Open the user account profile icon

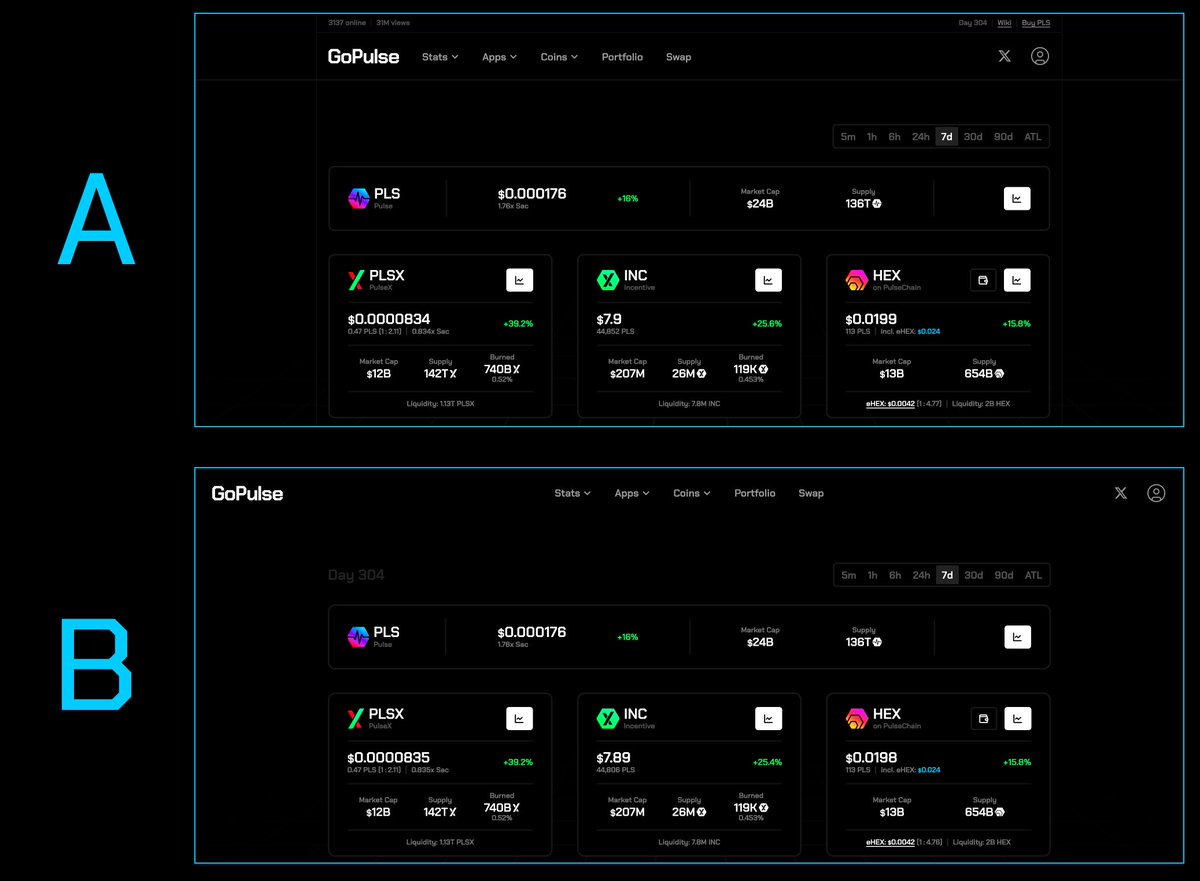(1040, 56)
